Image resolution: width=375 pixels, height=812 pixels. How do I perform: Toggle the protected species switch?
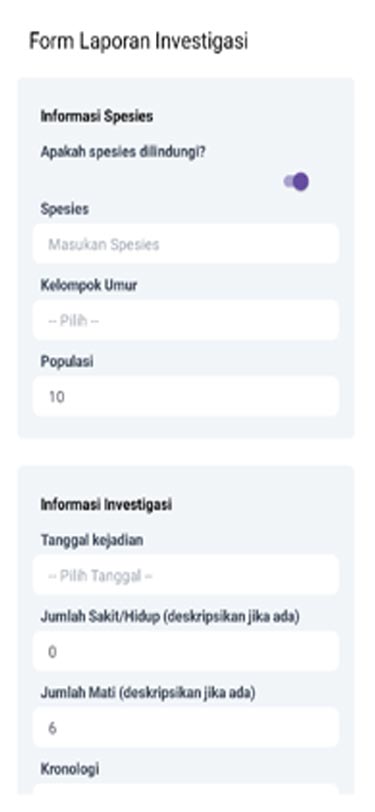296,182
